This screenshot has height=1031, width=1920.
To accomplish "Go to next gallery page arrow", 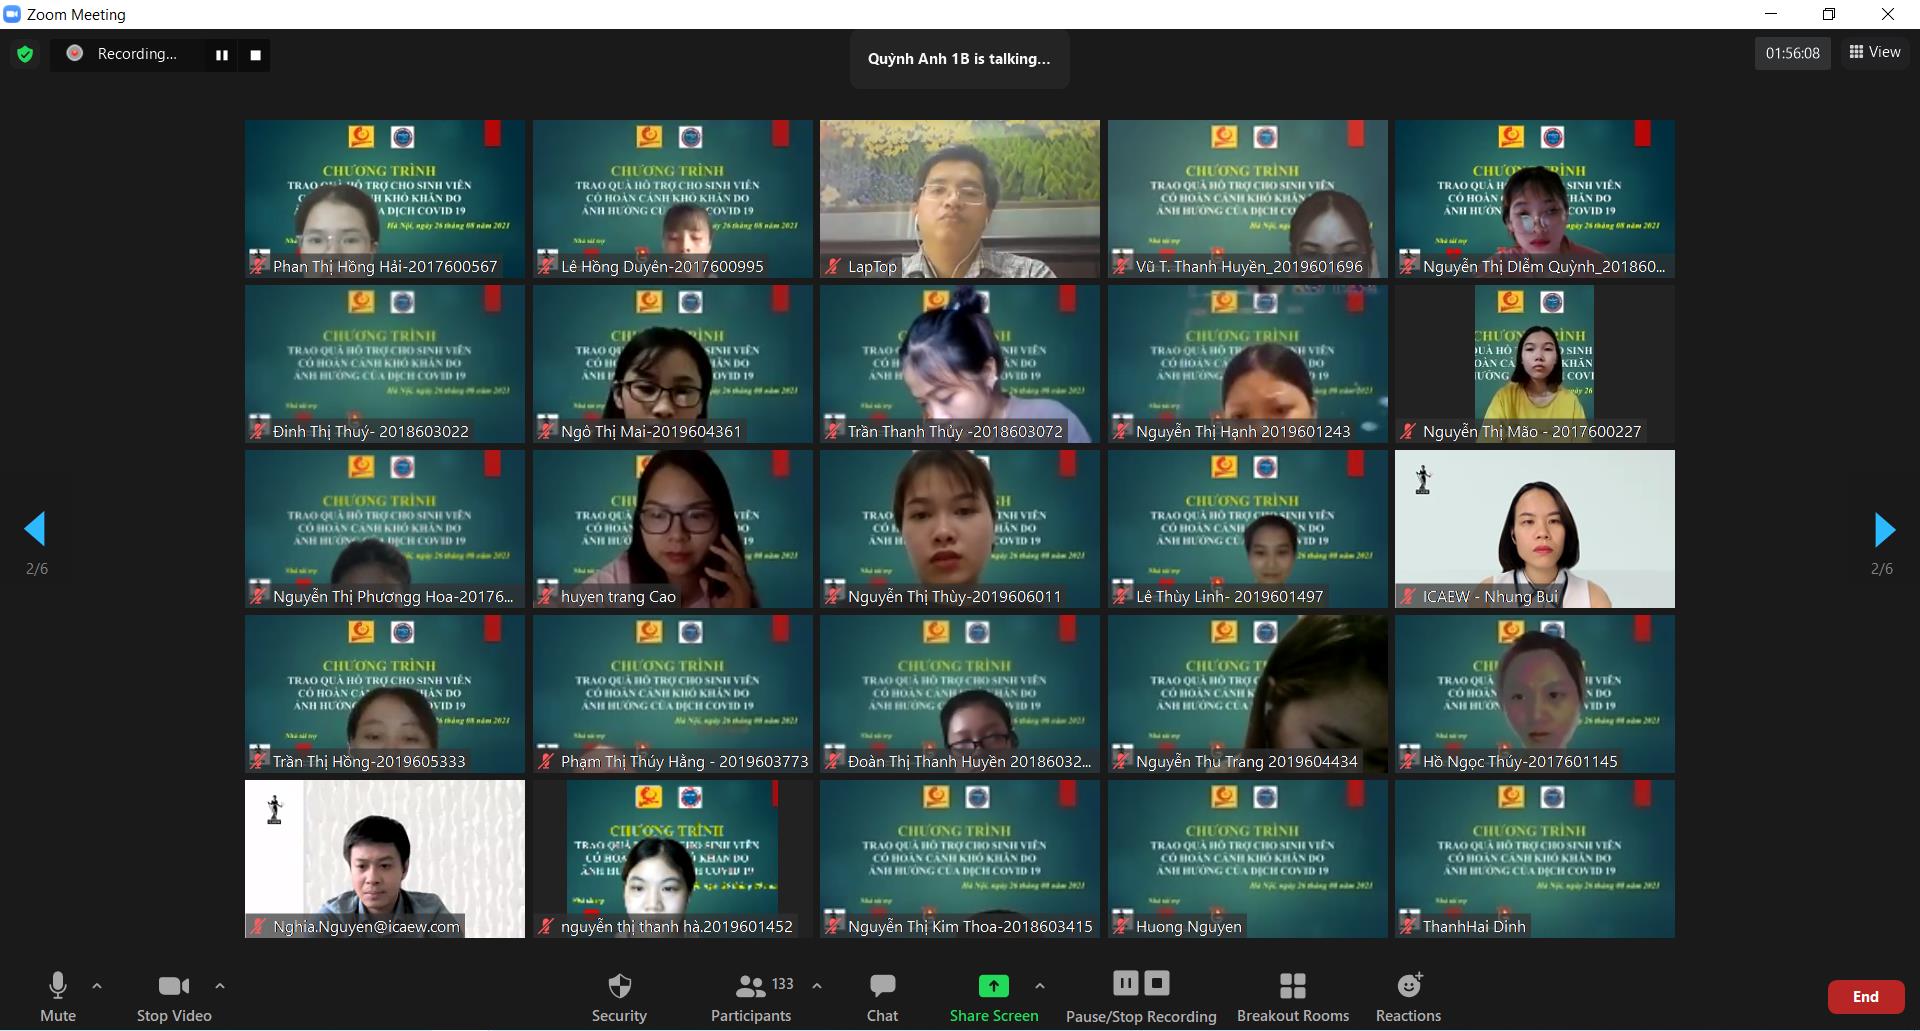I will pos(1884,529).
